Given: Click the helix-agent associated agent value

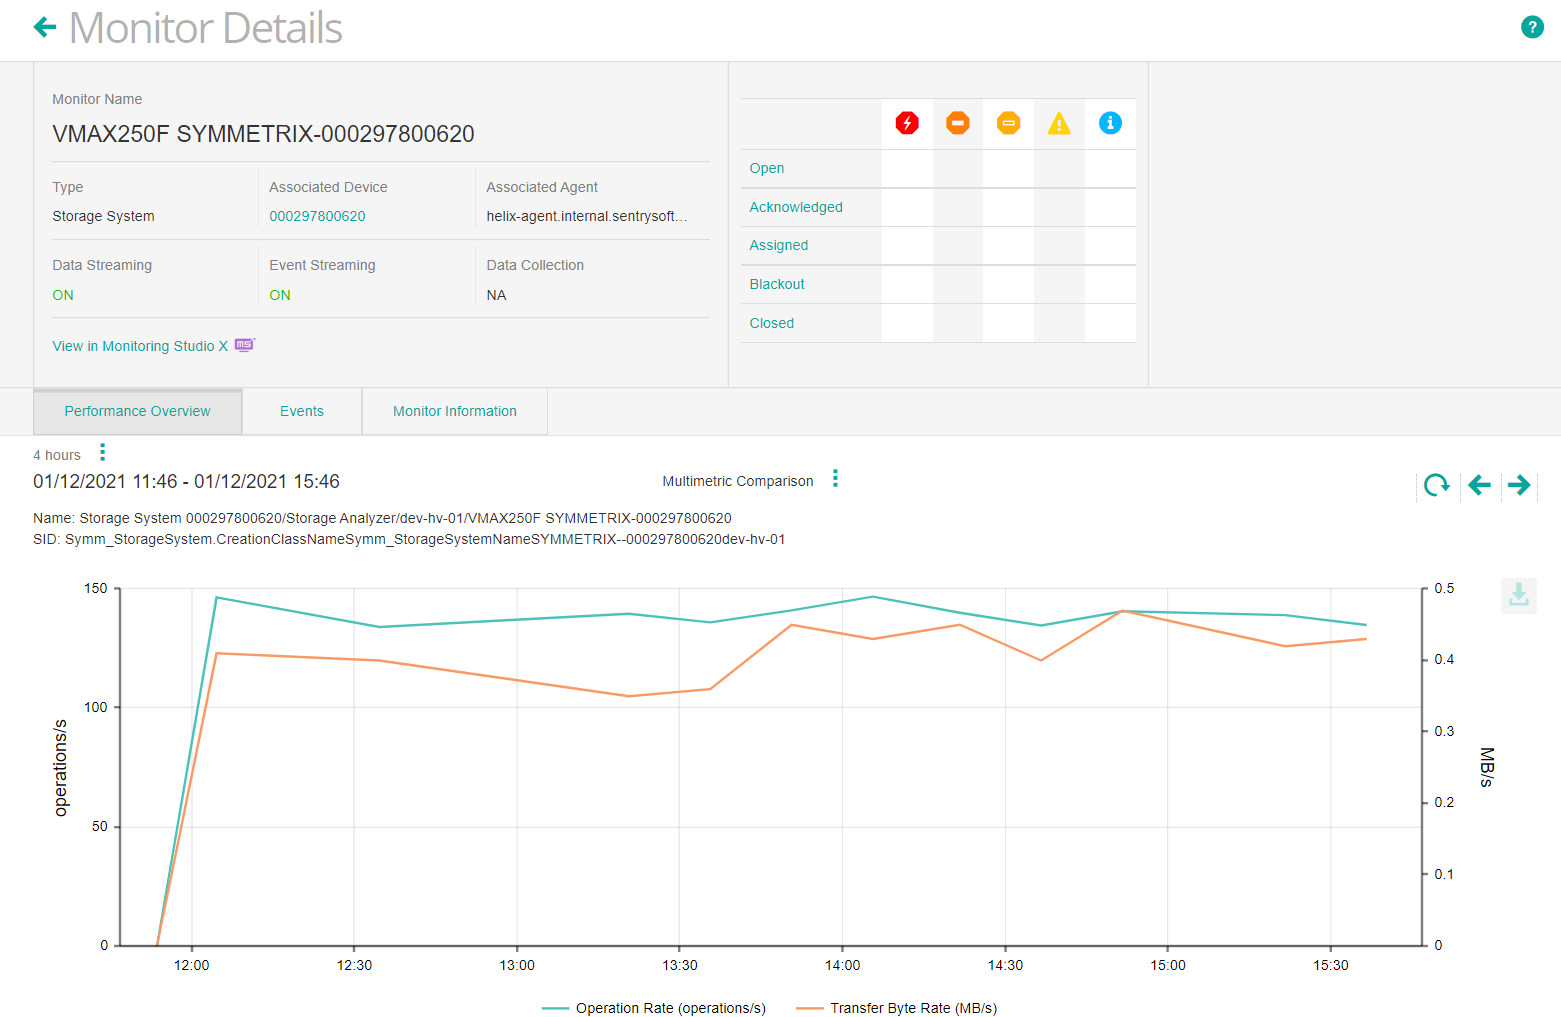Looking at the screenshot, I should (587, 216).
